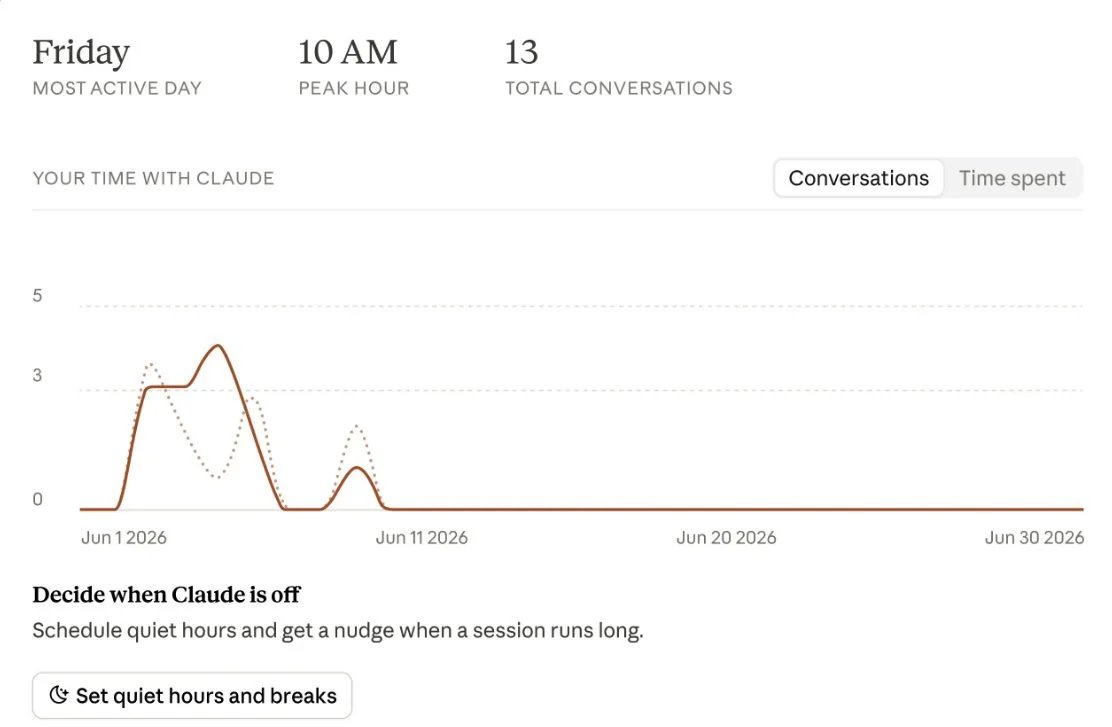Click the Y-axis label 5

click(38, 296)
